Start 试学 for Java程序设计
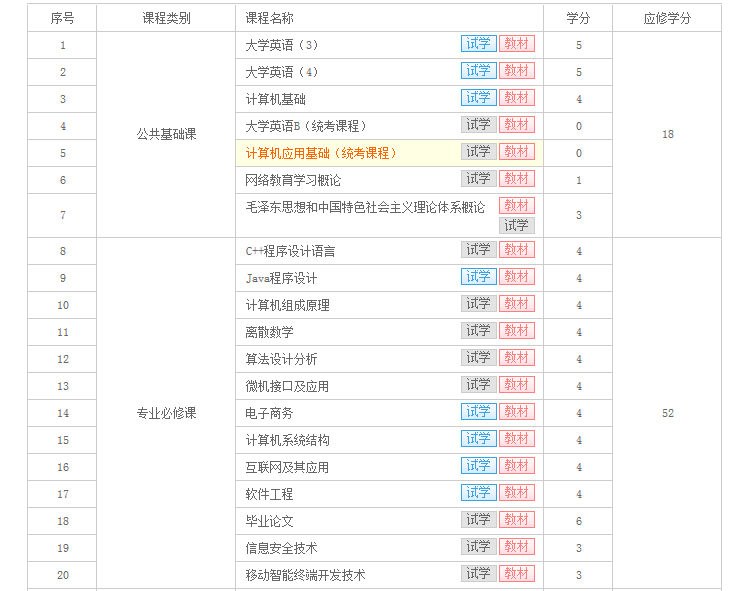This screenshot has height=591, width=751. click(x=478, y=277)
